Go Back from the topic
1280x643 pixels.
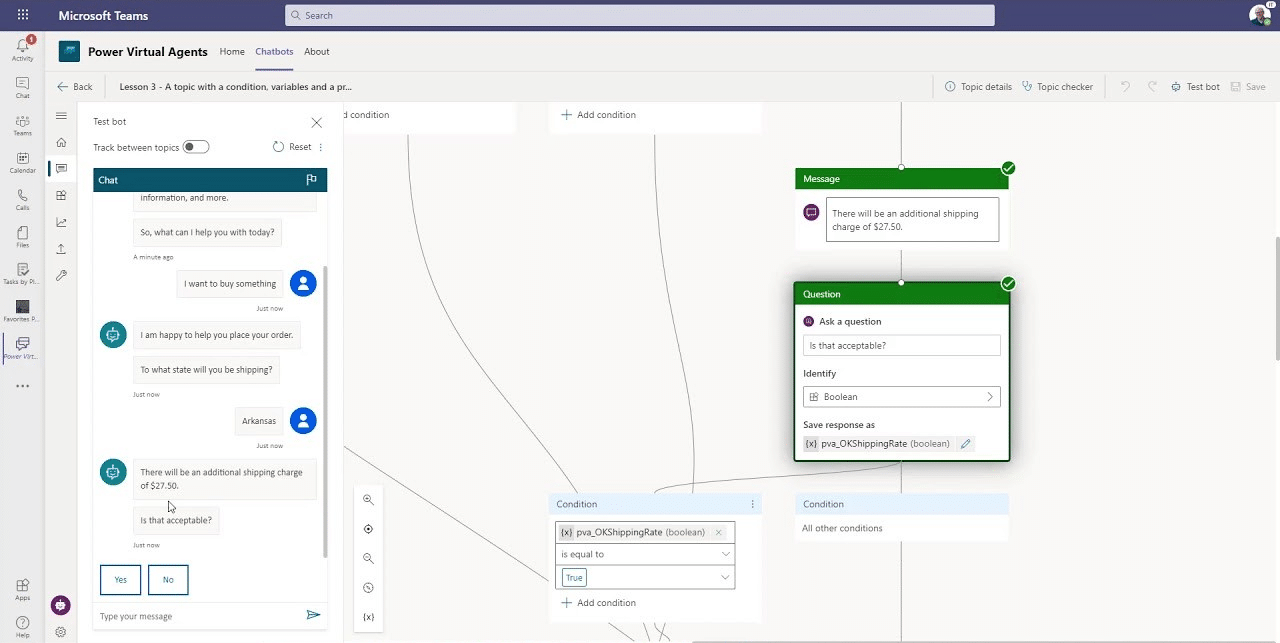point(75,87)
